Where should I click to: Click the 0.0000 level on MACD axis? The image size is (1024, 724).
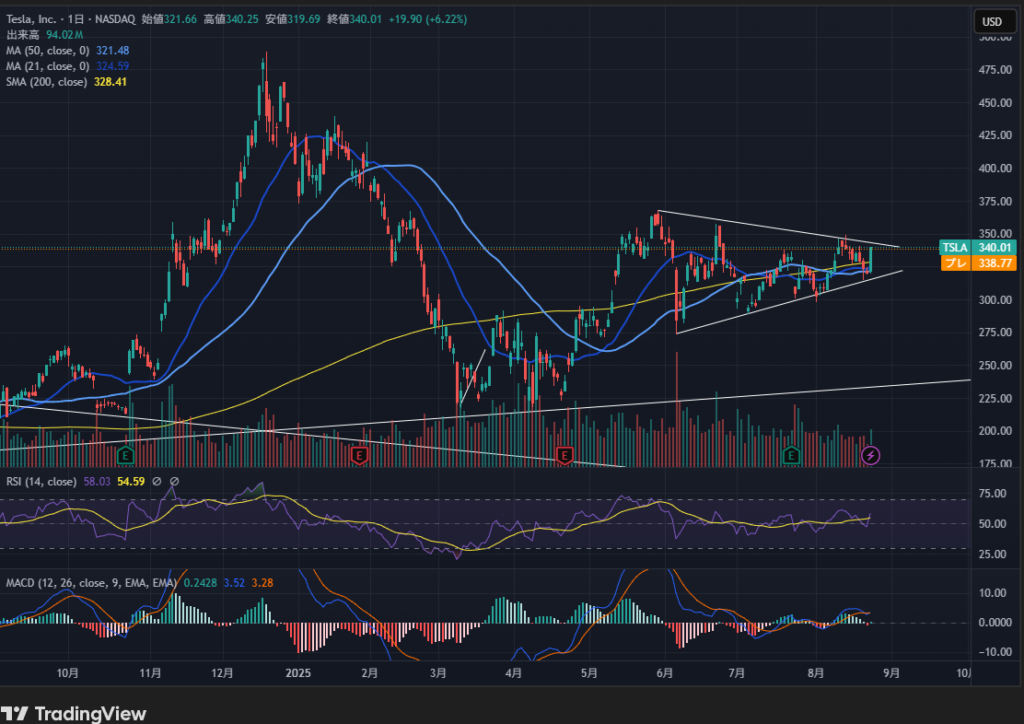coord(995,623)
